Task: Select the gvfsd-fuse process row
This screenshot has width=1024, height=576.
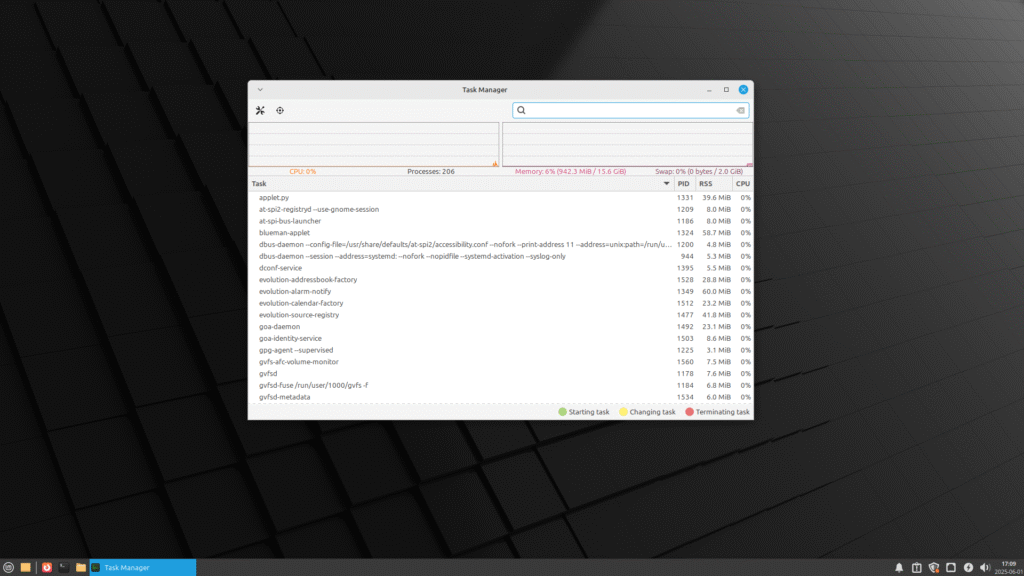Action: (500, 385)
